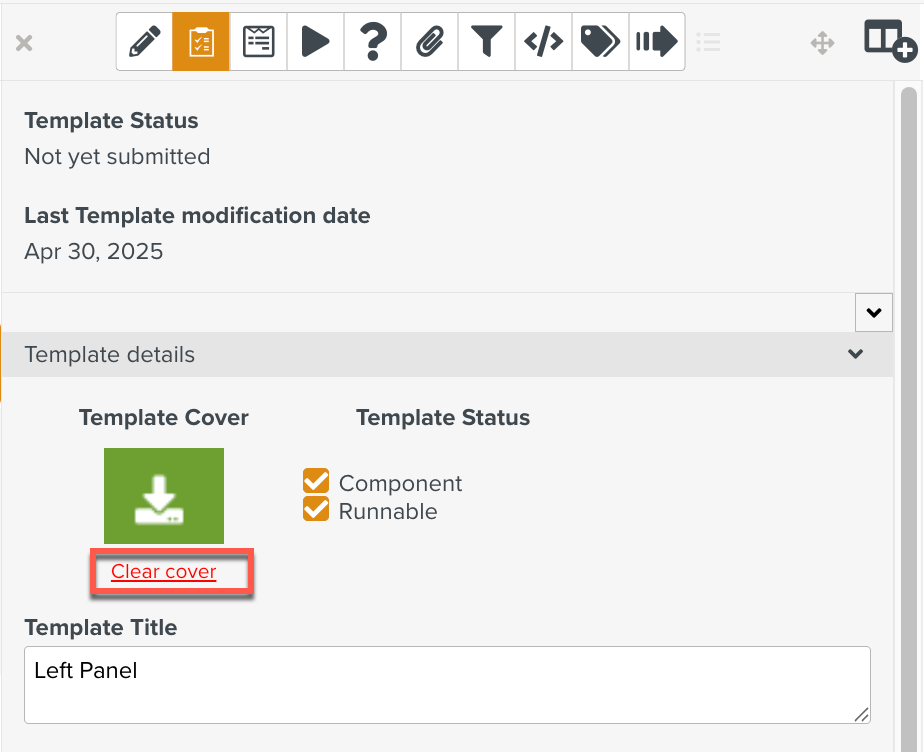Open the code brackets icon
The image size is (924, 752).
pyautogui.click(x=543, y=42)
